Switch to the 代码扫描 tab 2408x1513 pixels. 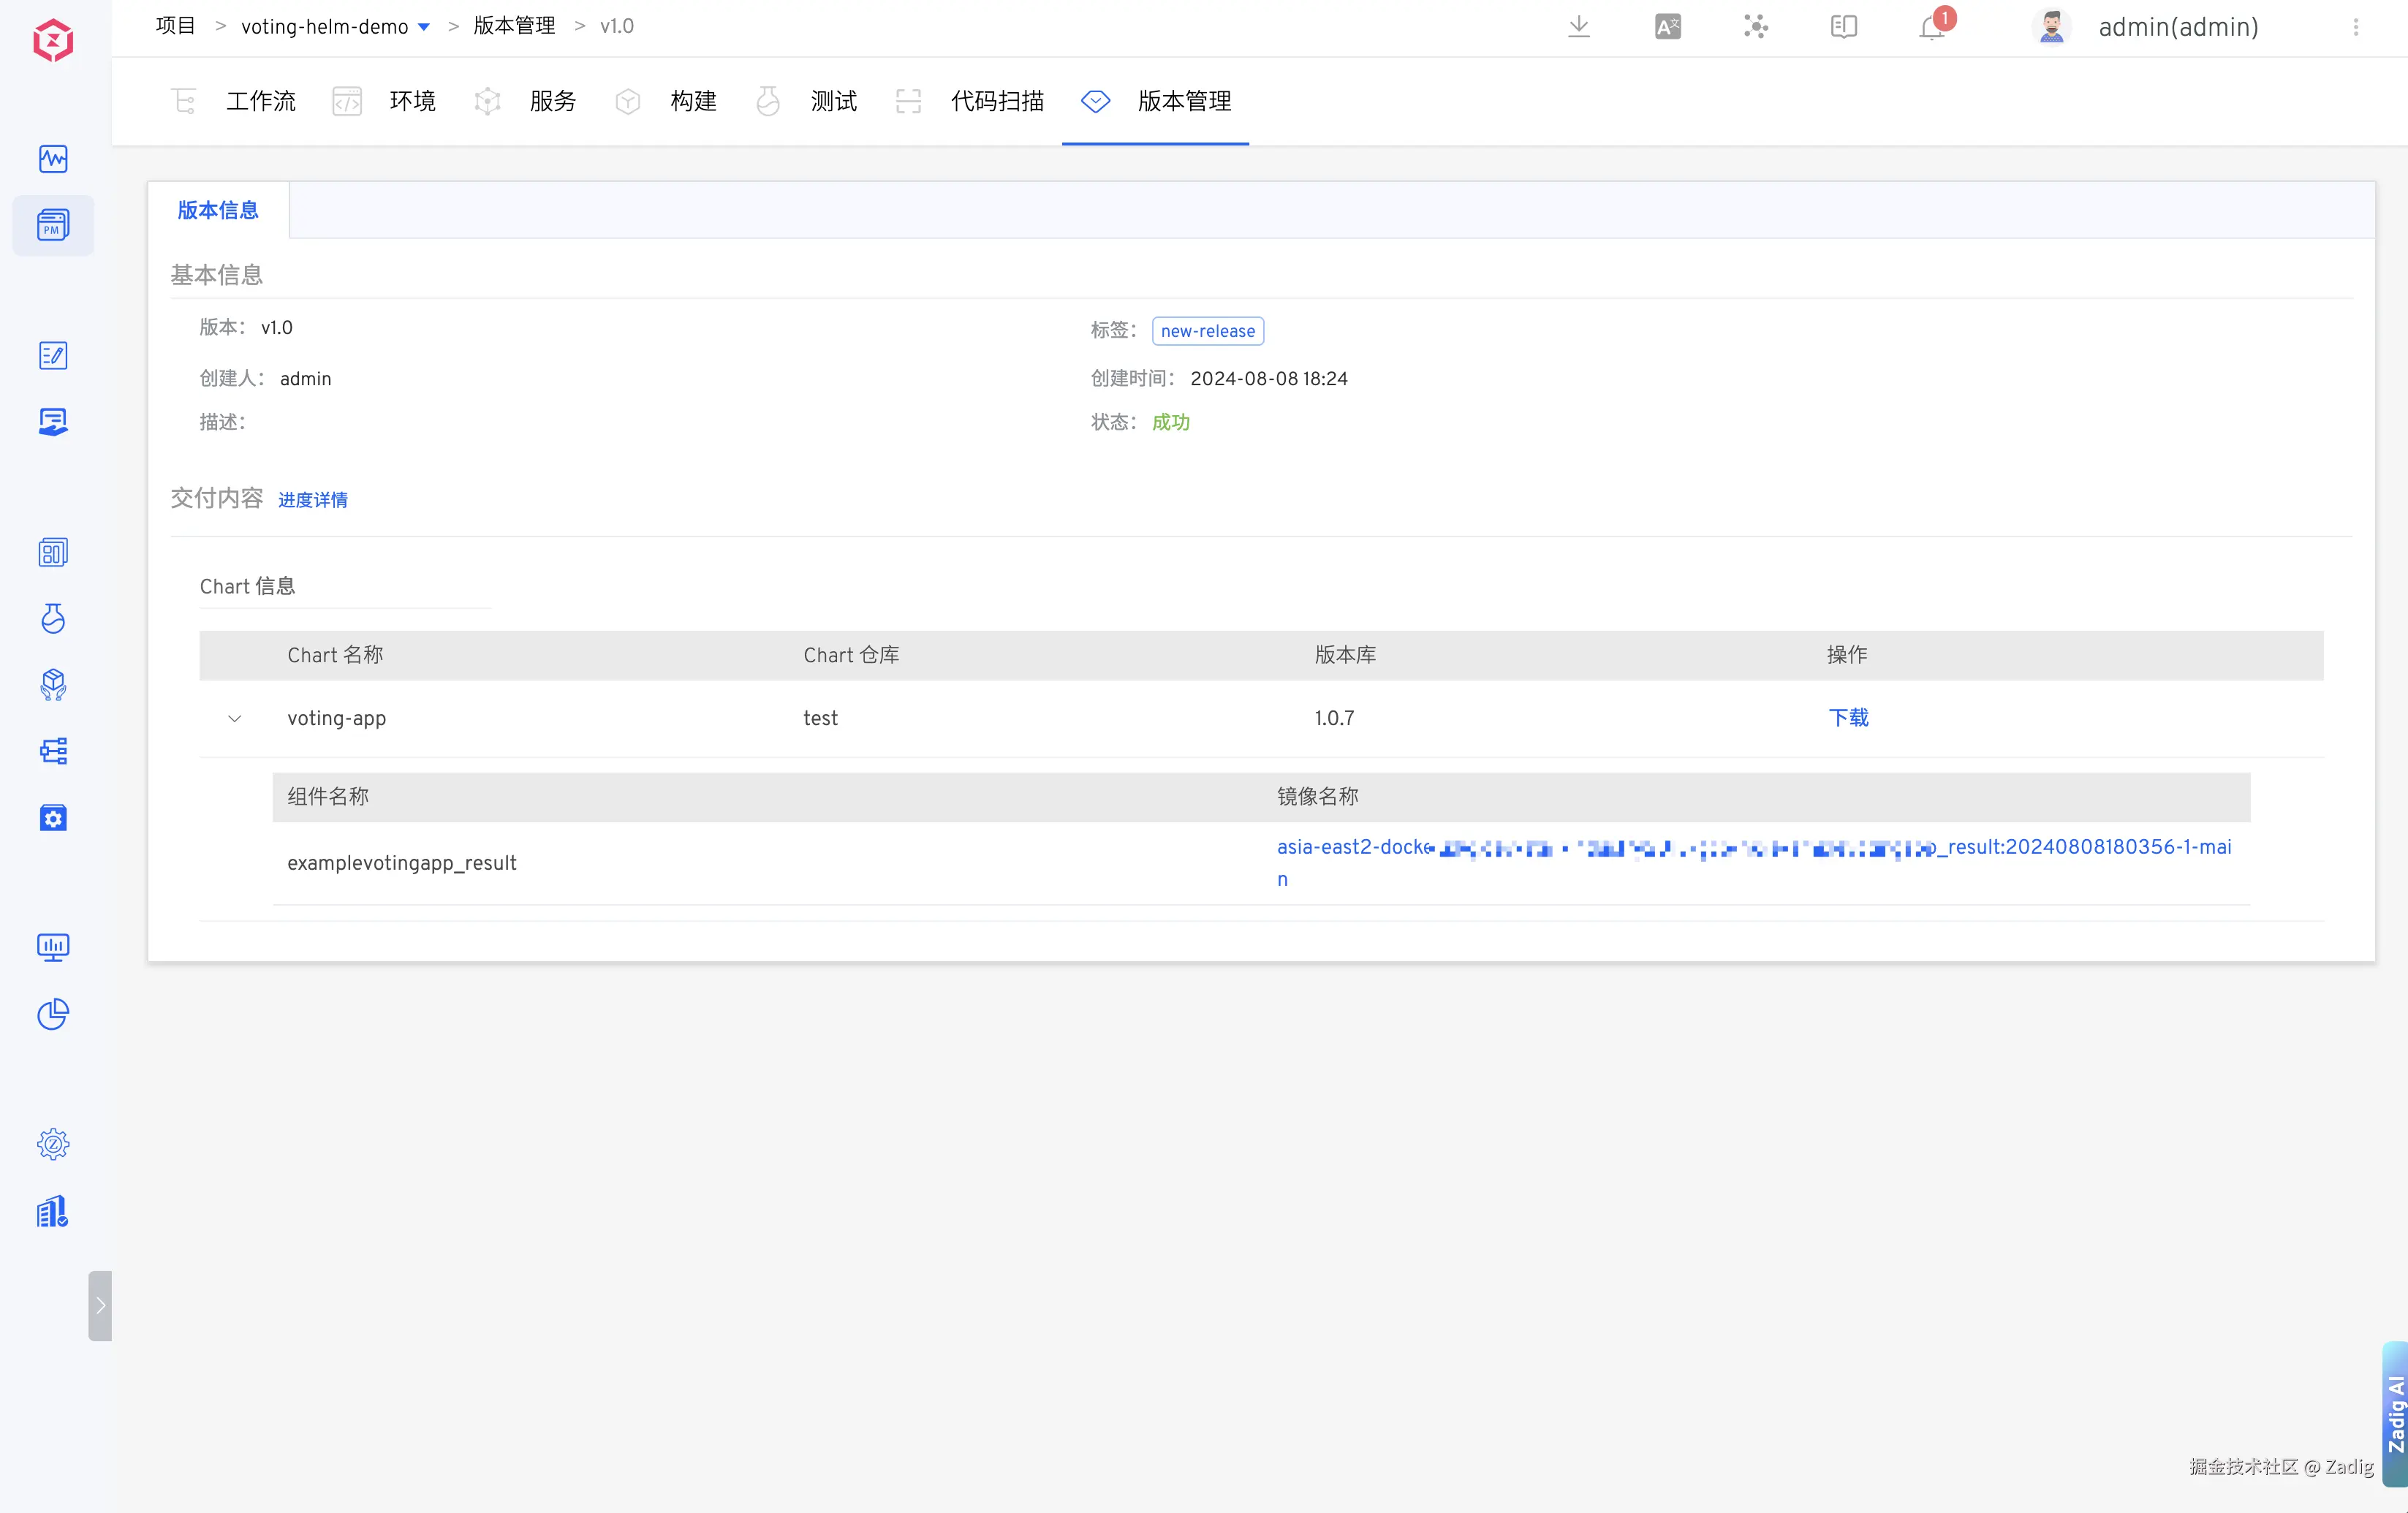coord(996,101)
